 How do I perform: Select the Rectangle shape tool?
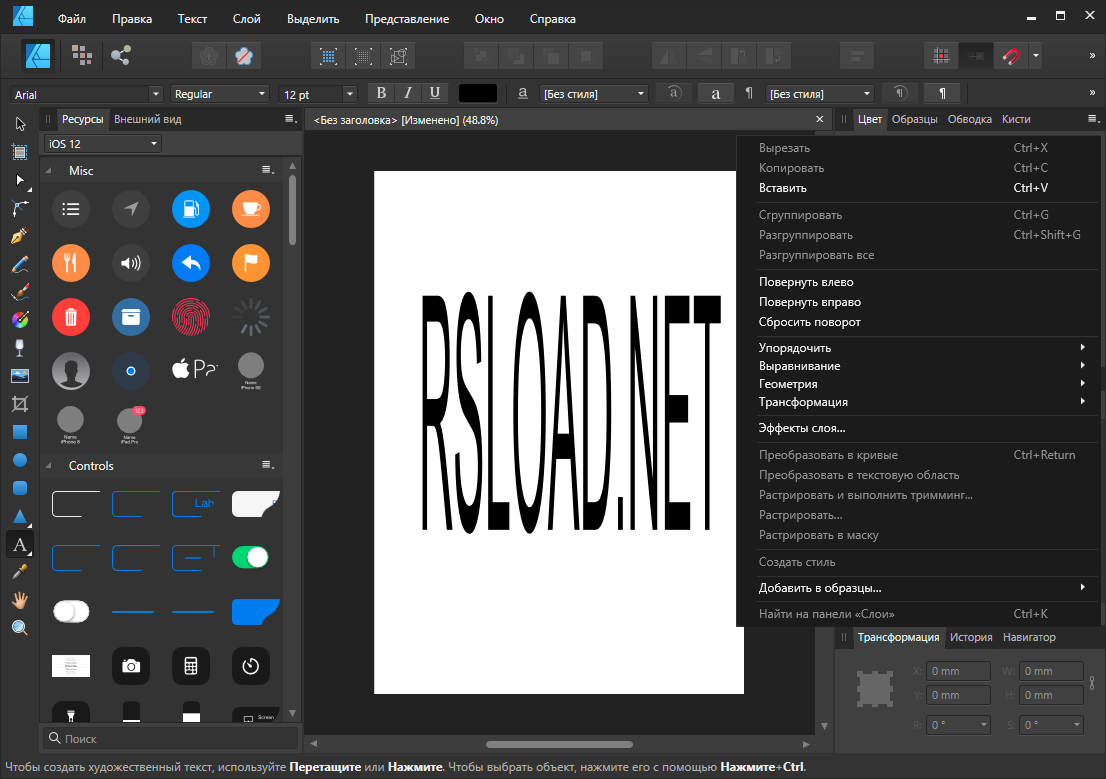coord(20,432)
